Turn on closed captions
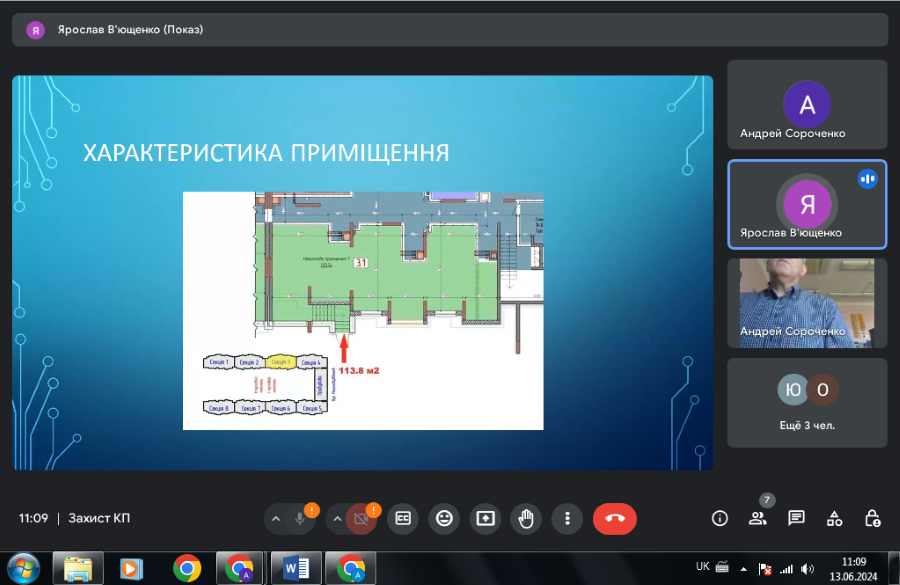The width and height of the screenshot is (900, 585). click(403, 518)
